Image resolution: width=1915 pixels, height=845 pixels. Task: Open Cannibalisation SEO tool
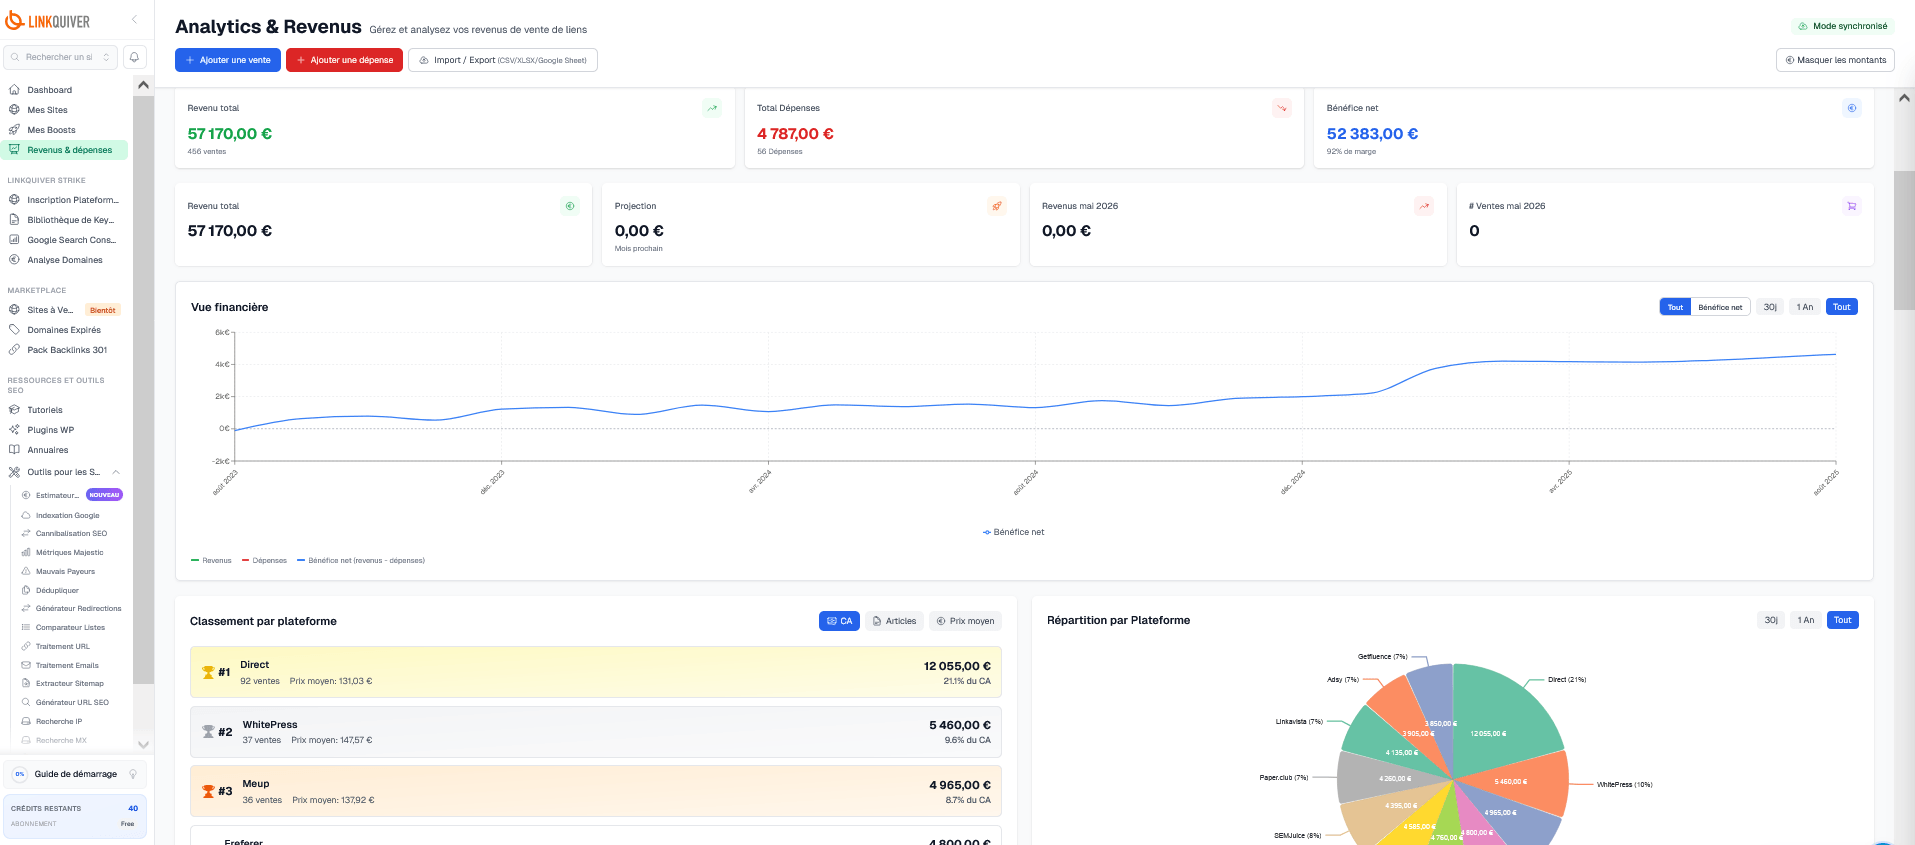[71, 534]
